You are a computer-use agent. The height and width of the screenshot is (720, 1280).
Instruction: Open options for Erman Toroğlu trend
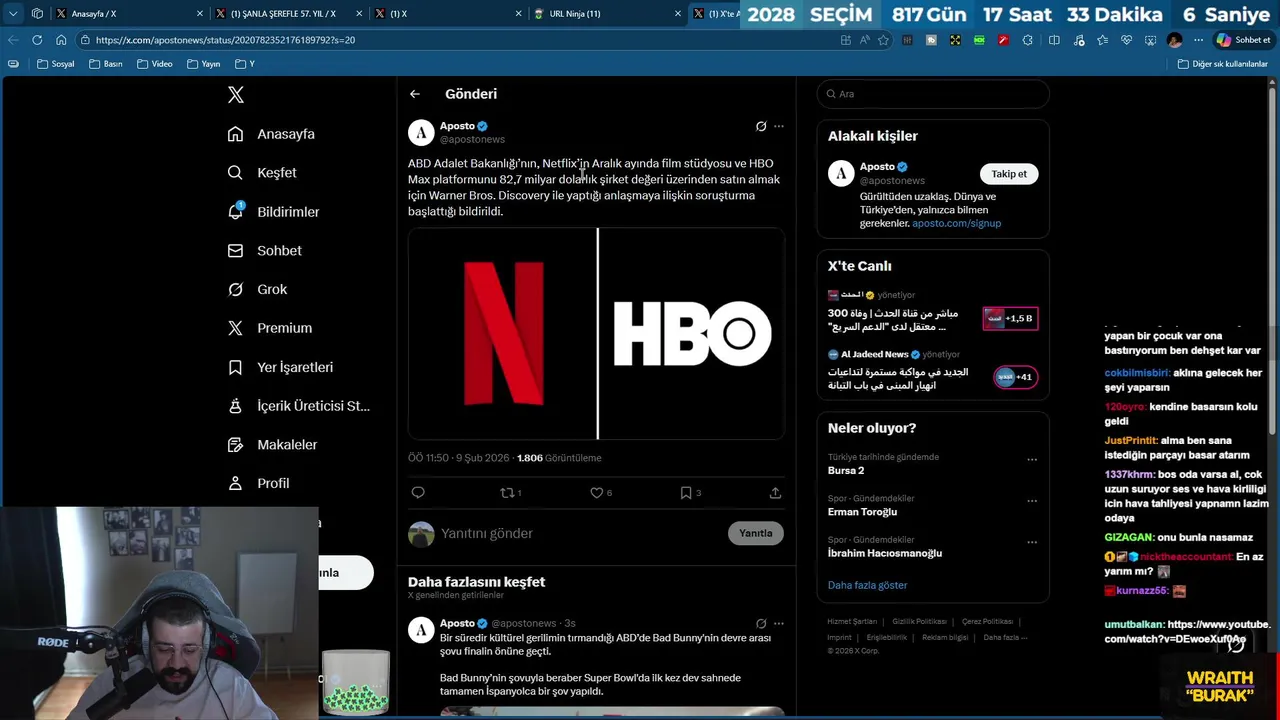pyautogui.click(x=1032, y=501)
